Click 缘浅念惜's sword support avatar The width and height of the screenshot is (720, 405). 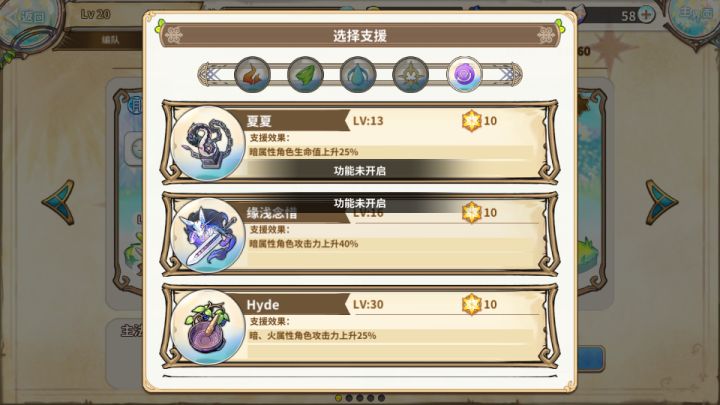208,235
